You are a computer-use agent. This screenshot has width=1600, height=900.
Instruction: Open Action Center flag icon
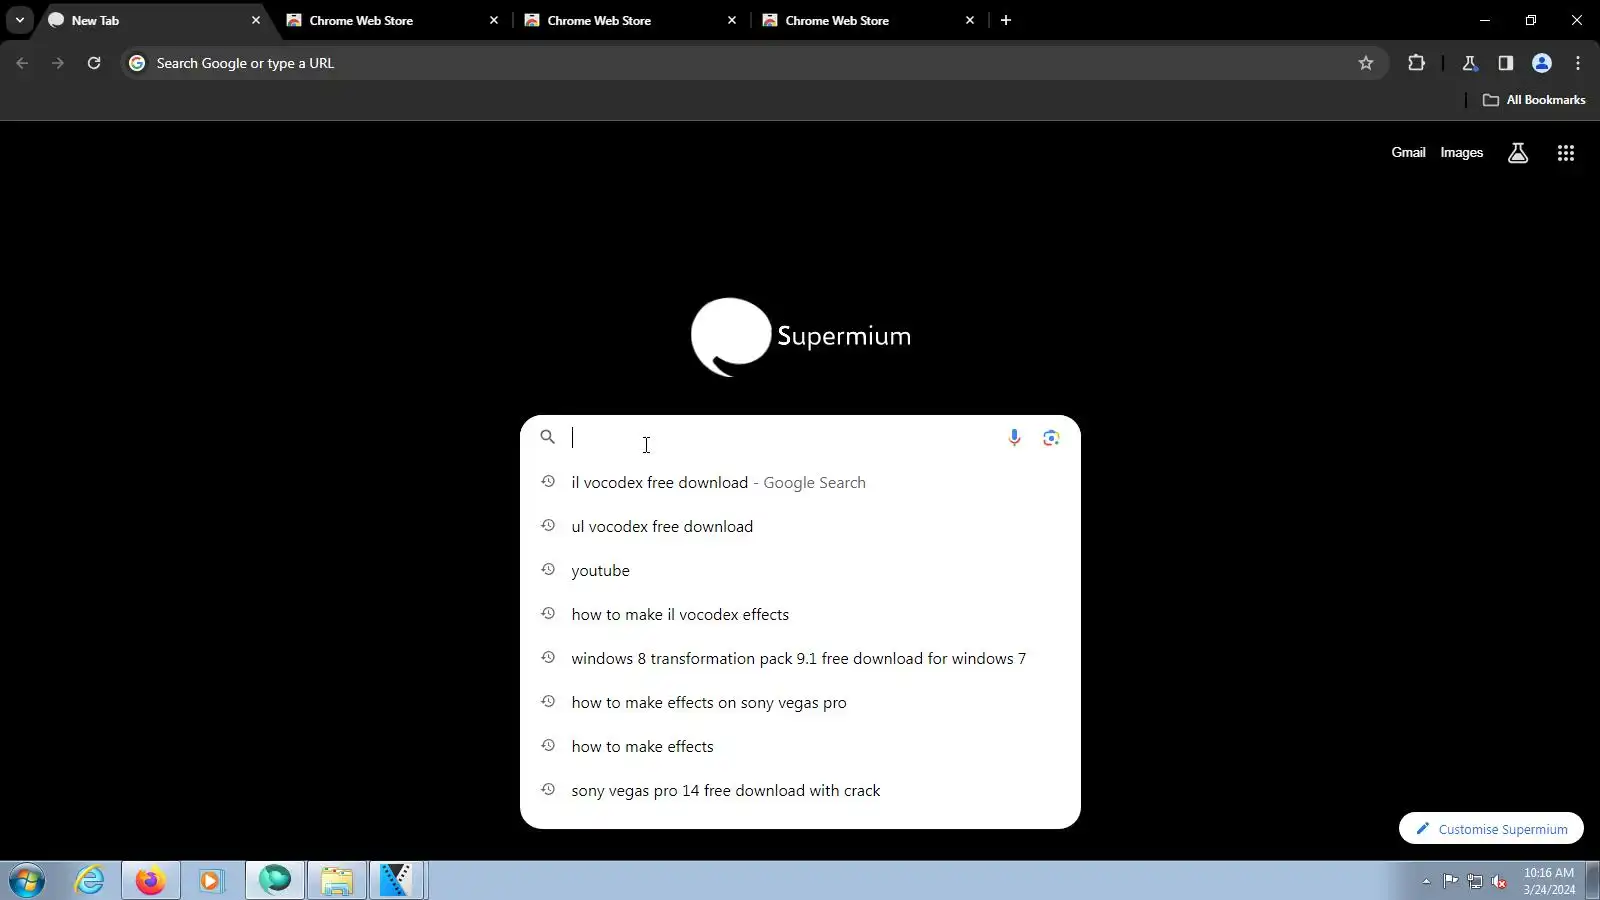pyautogui.click(x=1450, y=881)
